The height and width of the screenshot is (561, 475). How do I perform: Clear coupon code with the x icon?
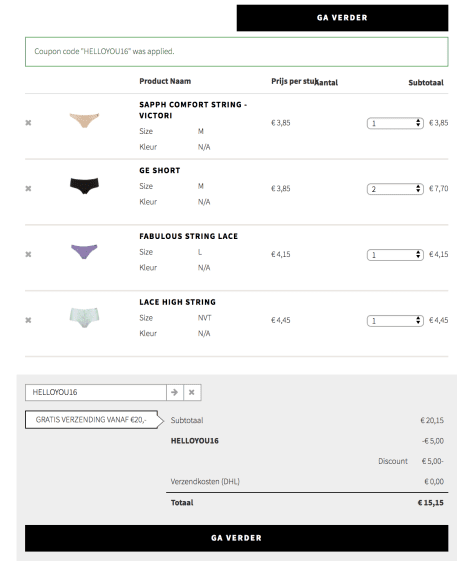(x=192, y=392)
